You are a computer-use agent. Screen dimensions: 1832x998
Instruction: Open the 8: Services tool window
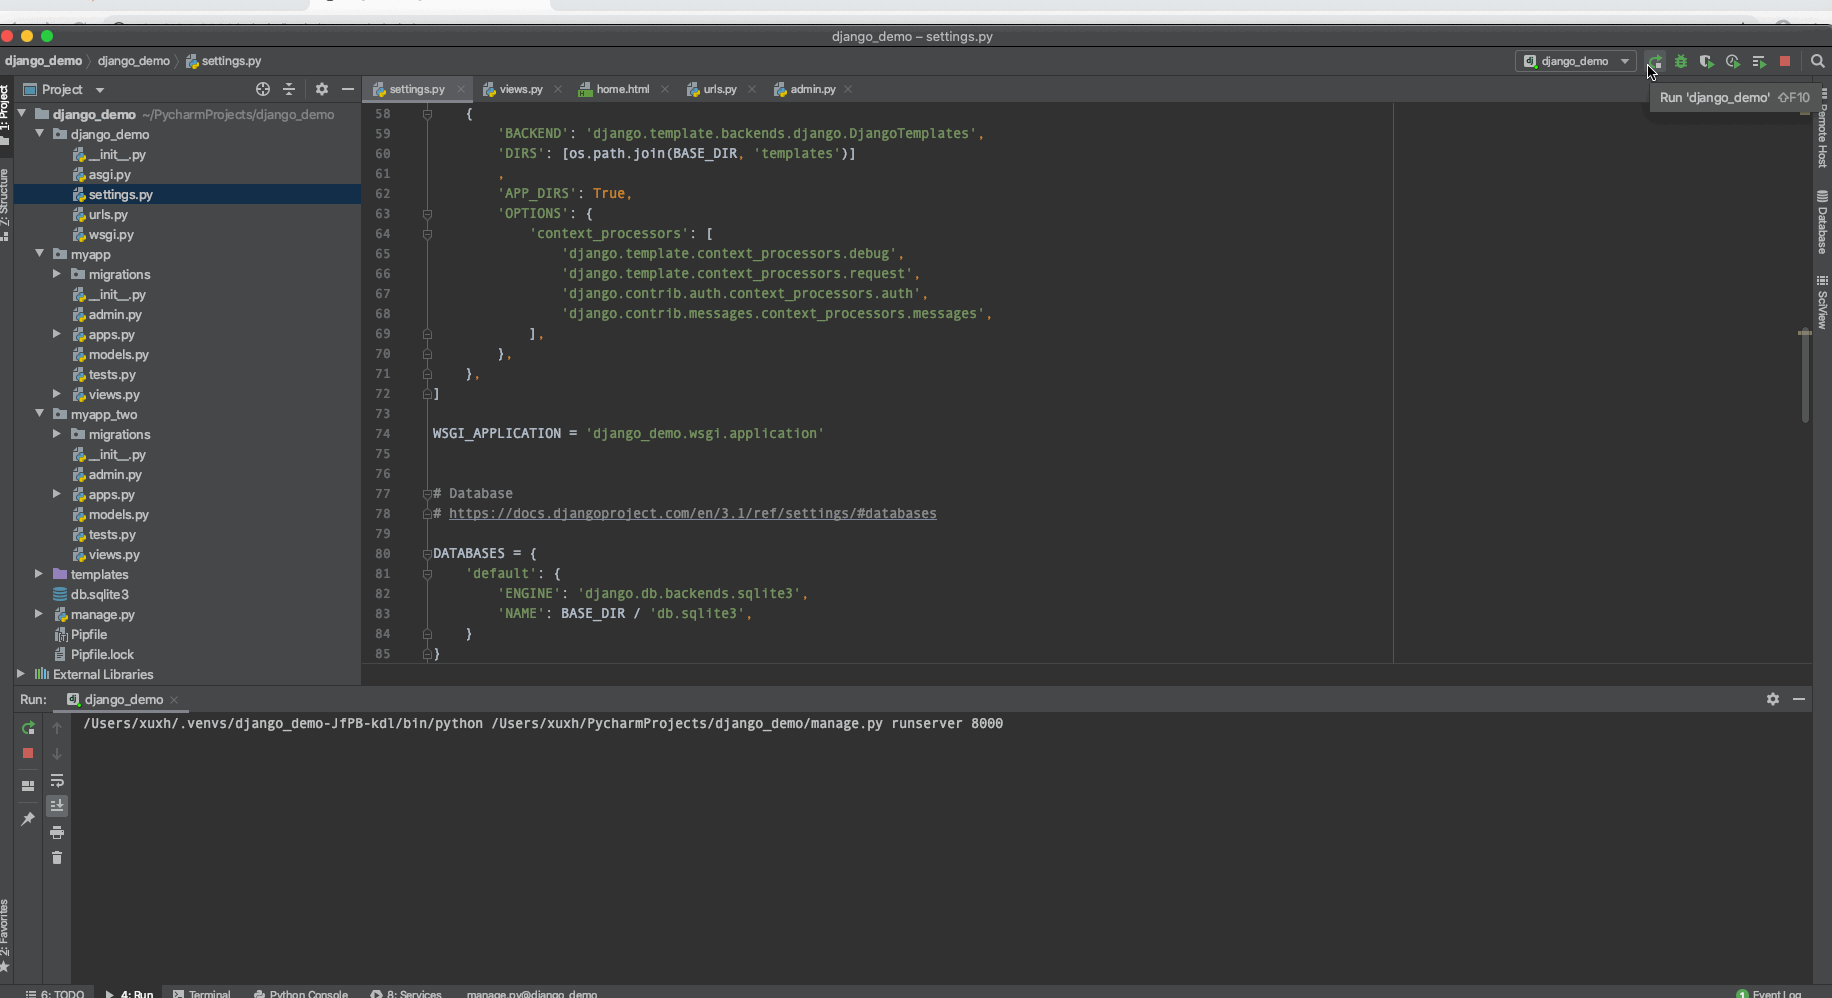[x=406, y=993]
